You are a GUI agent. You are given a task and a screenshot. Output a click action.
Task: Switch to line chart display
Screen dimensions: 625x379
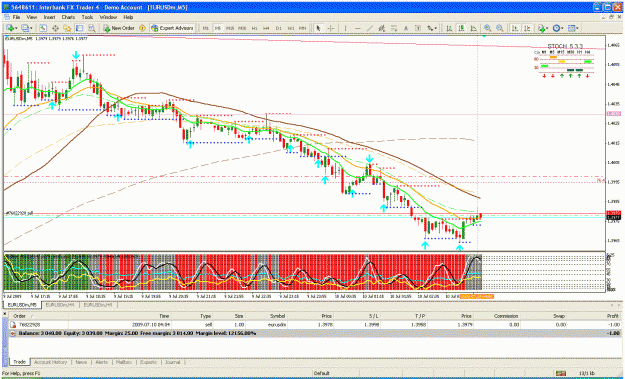coord(474,28)
